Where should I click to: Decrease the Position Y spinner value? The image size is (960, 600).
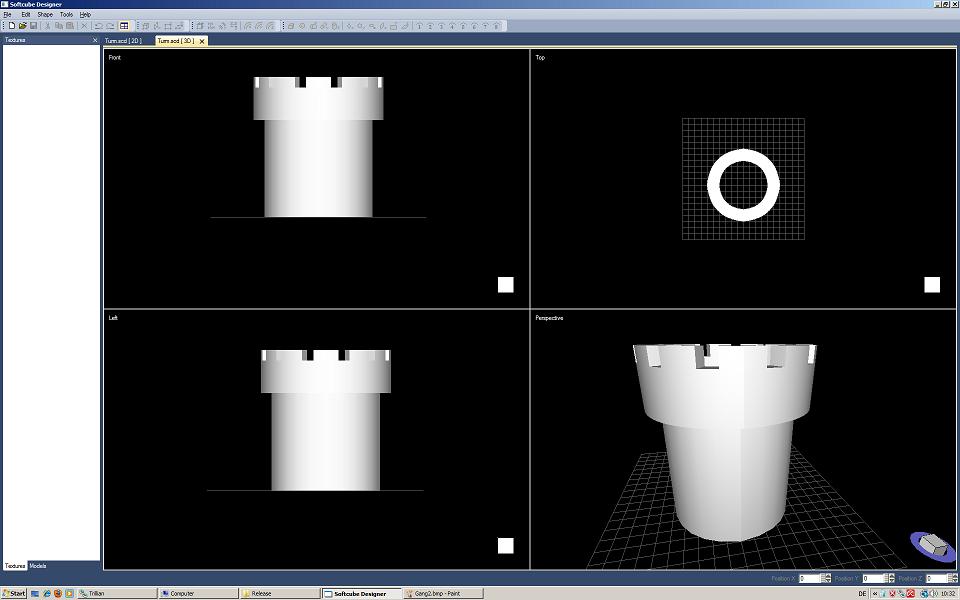[x=892, y=581]
